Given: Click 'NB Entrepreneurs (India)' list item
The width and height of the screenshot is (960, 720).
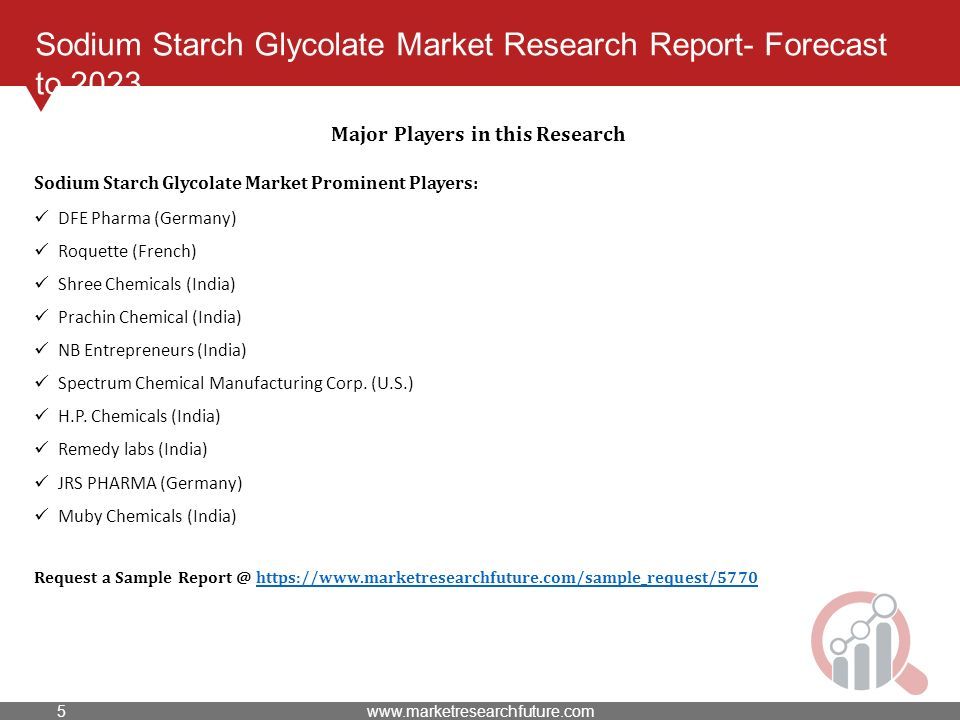Looking at the screenshot, I should (x=152, y=351).
